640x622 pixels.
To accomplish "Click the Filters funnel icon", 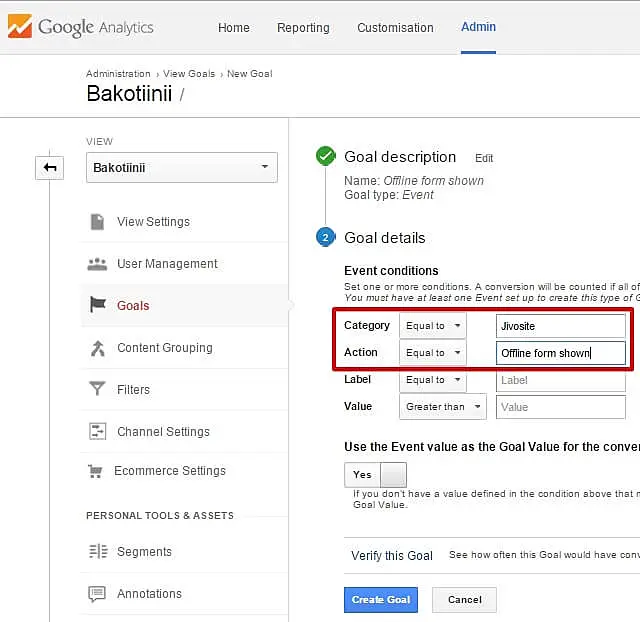I will point(97,390).
